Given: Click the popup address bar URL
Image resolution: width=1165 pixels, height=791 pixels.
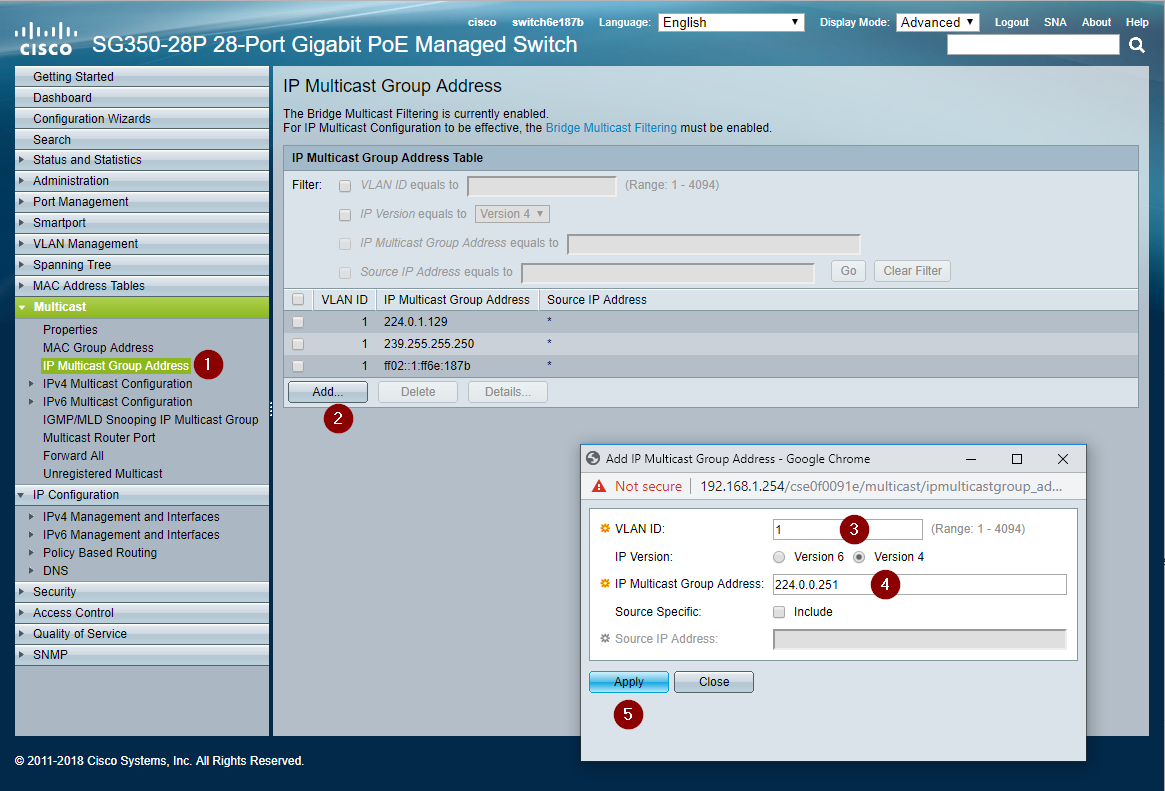Looking at the screenshot, I should tap(881, 486).
